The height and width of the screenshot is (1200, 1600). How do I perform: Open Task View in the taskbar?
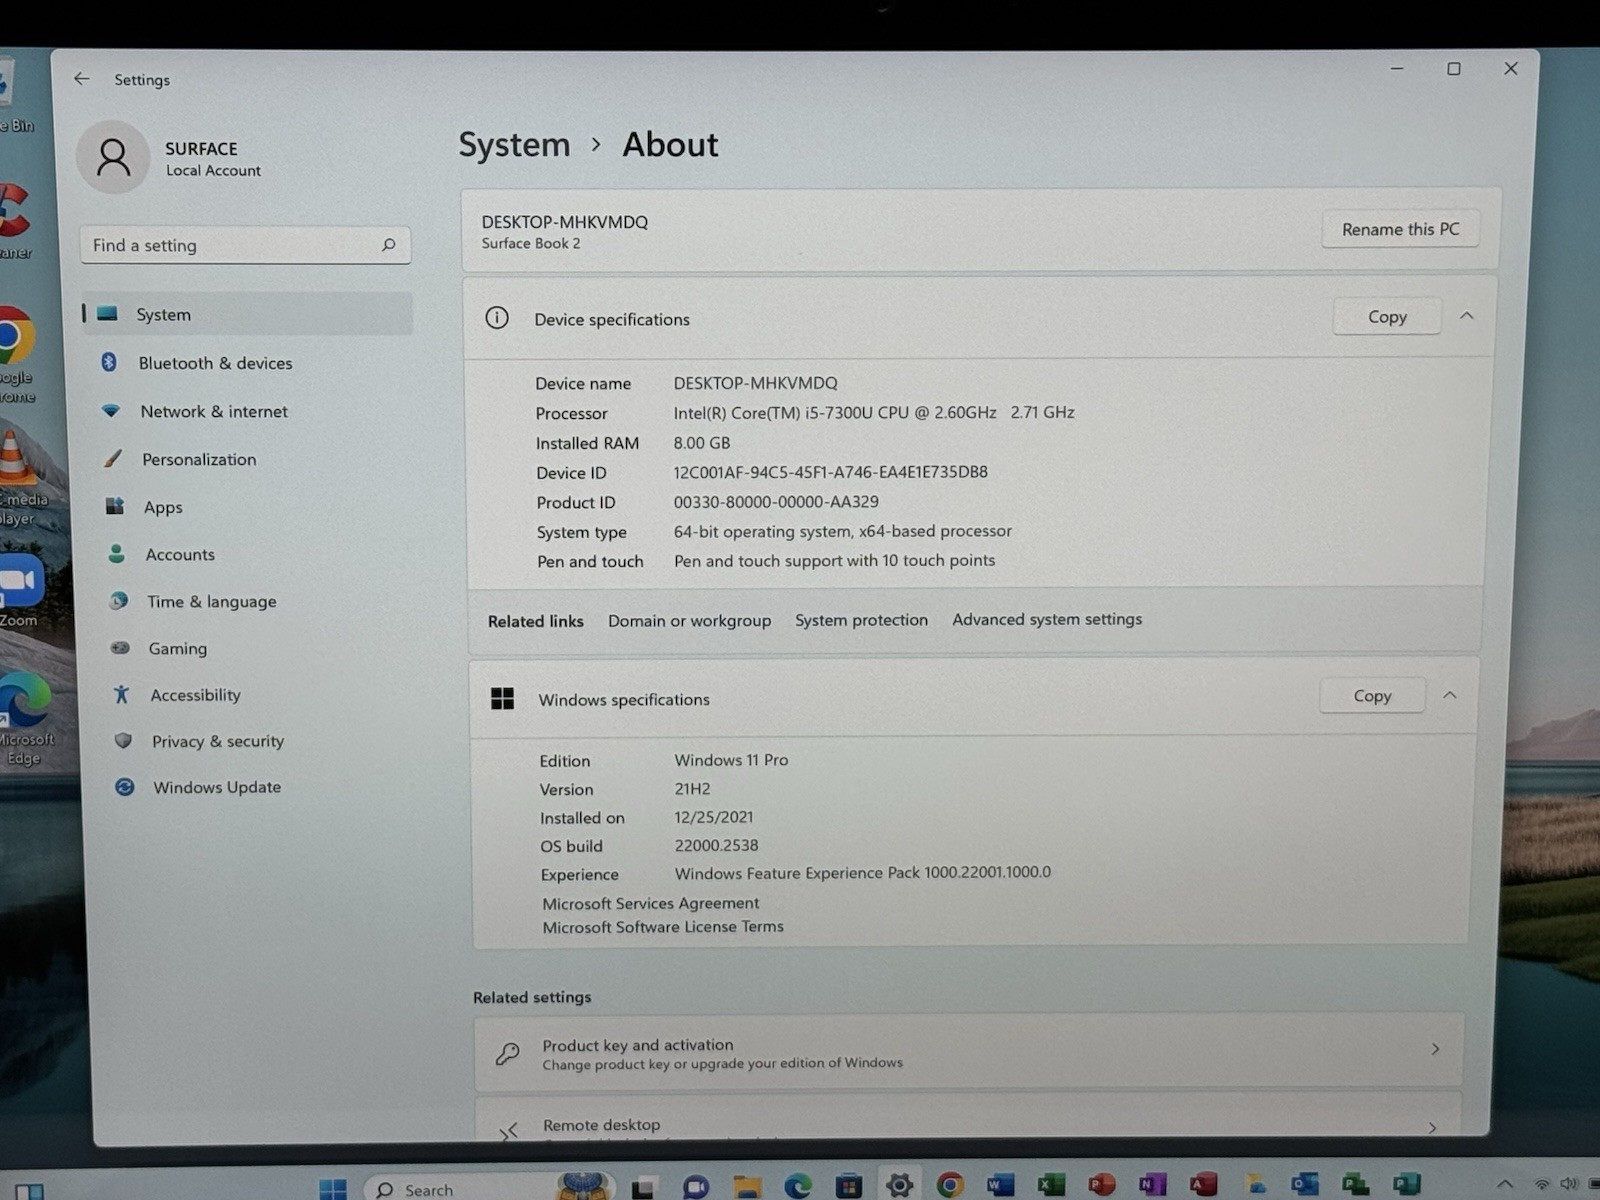[642, 1188]
